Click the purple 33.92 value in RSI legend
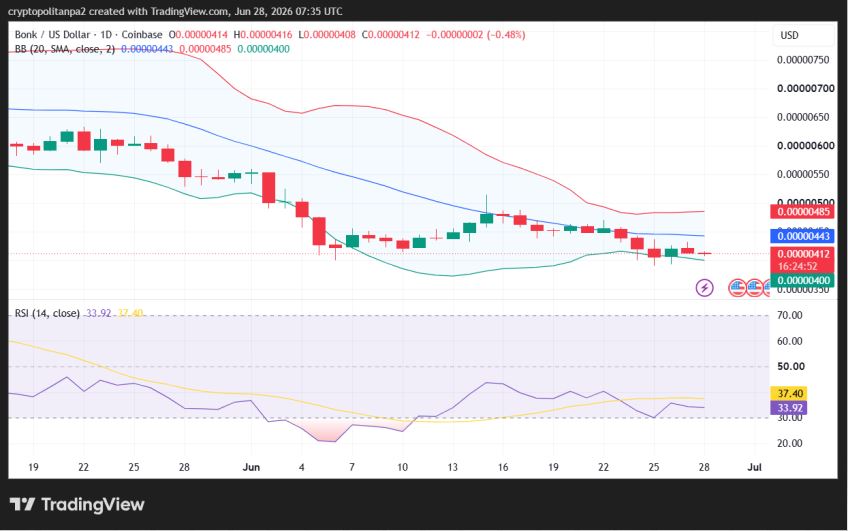This screenshot has width=848, height=531. click(98, 314)
